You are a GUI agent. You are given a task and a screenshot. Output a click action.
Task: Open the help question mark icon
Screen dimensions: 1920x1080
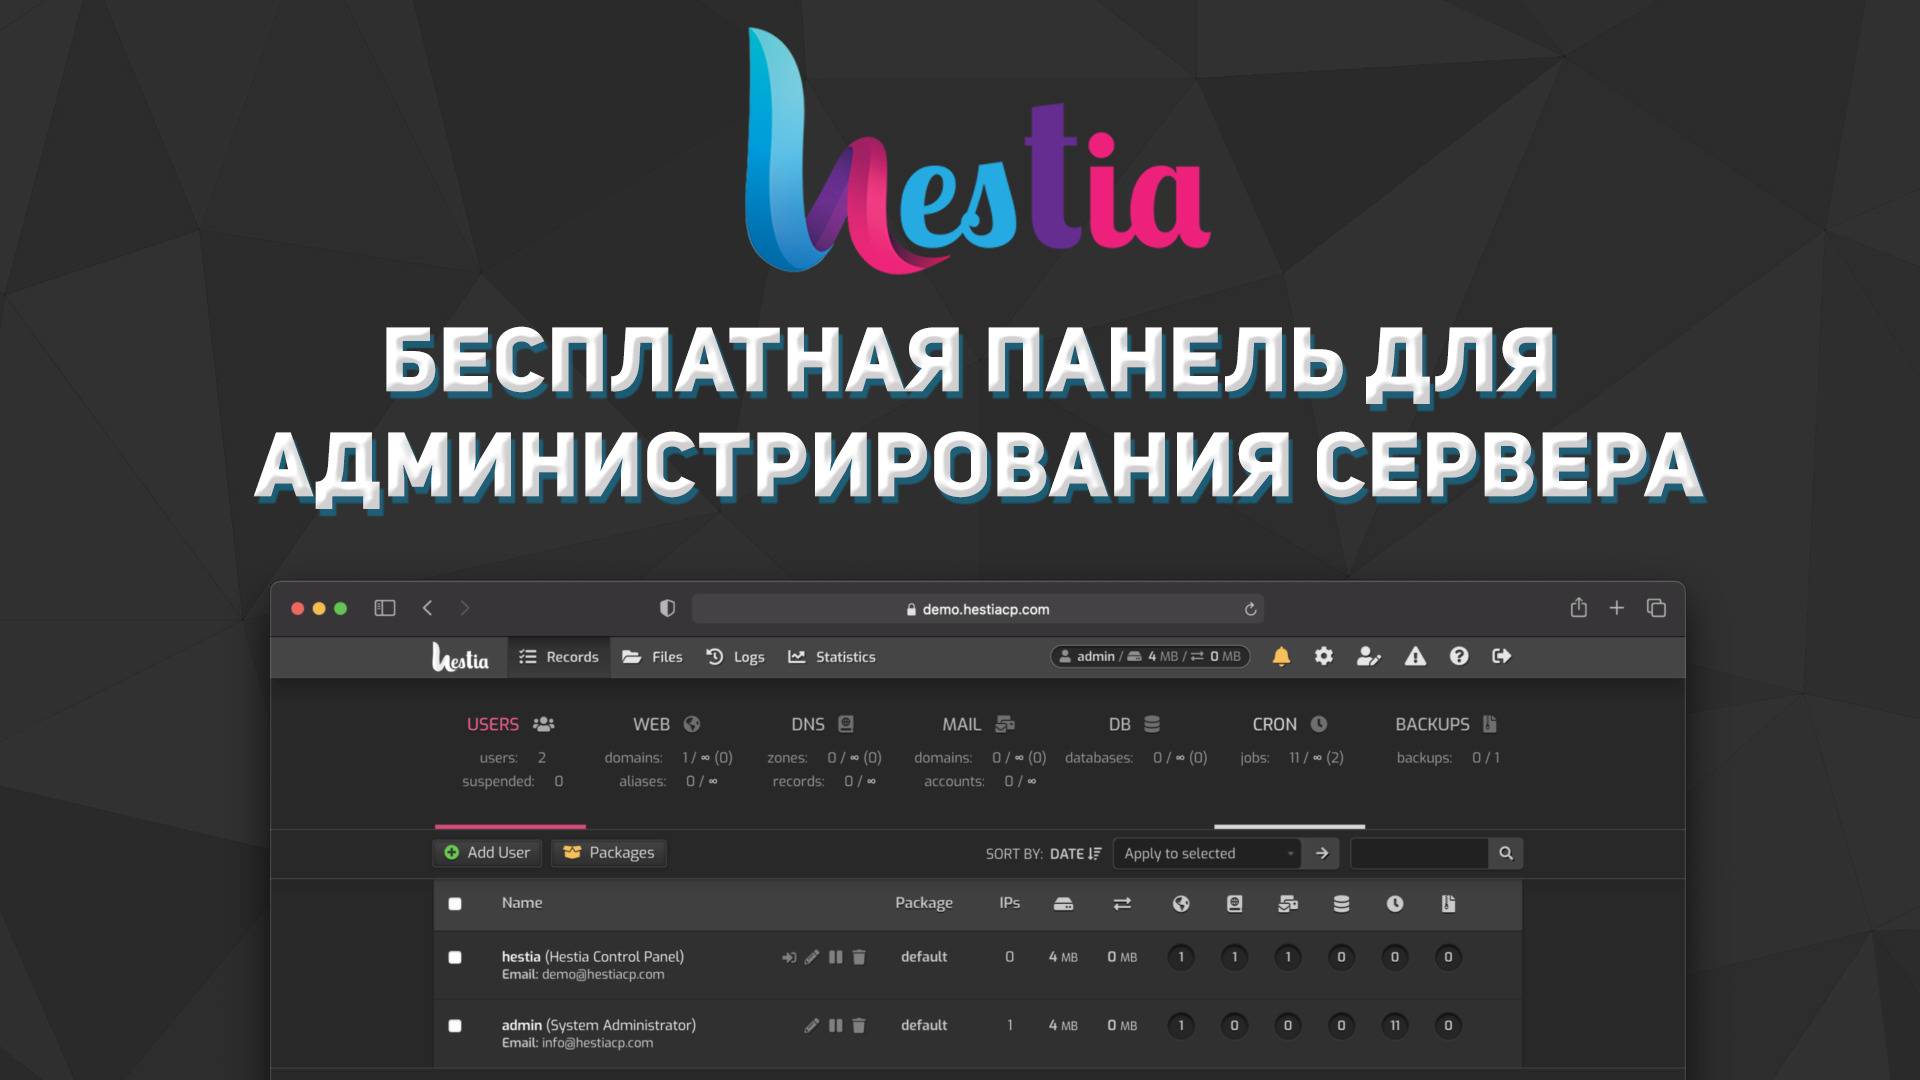(1459, 656)
